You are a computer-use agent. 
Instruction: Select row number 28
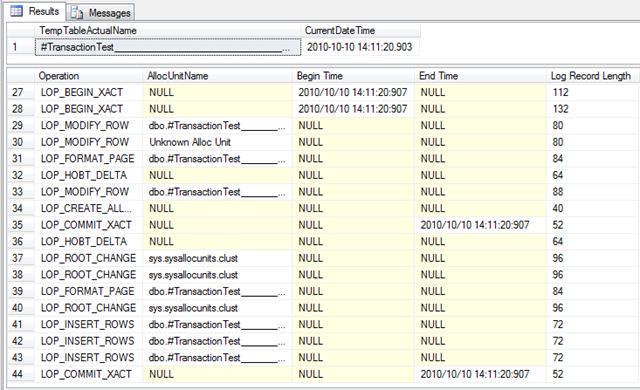pos(21,109)
